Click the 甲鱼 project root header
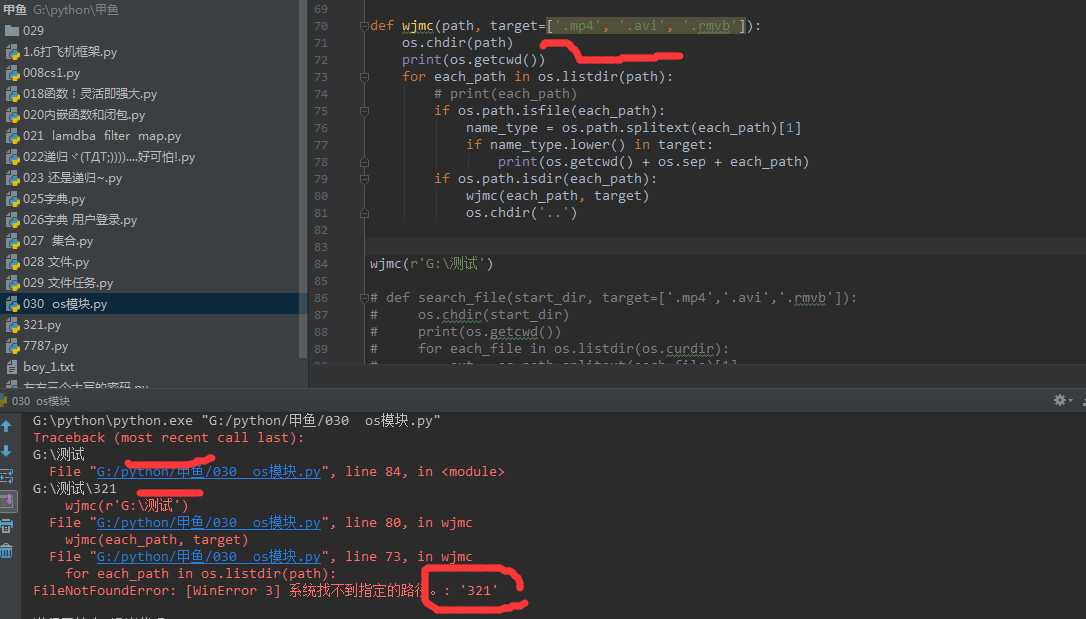The height and width of the screenshot is (619, 1086). 15,8
